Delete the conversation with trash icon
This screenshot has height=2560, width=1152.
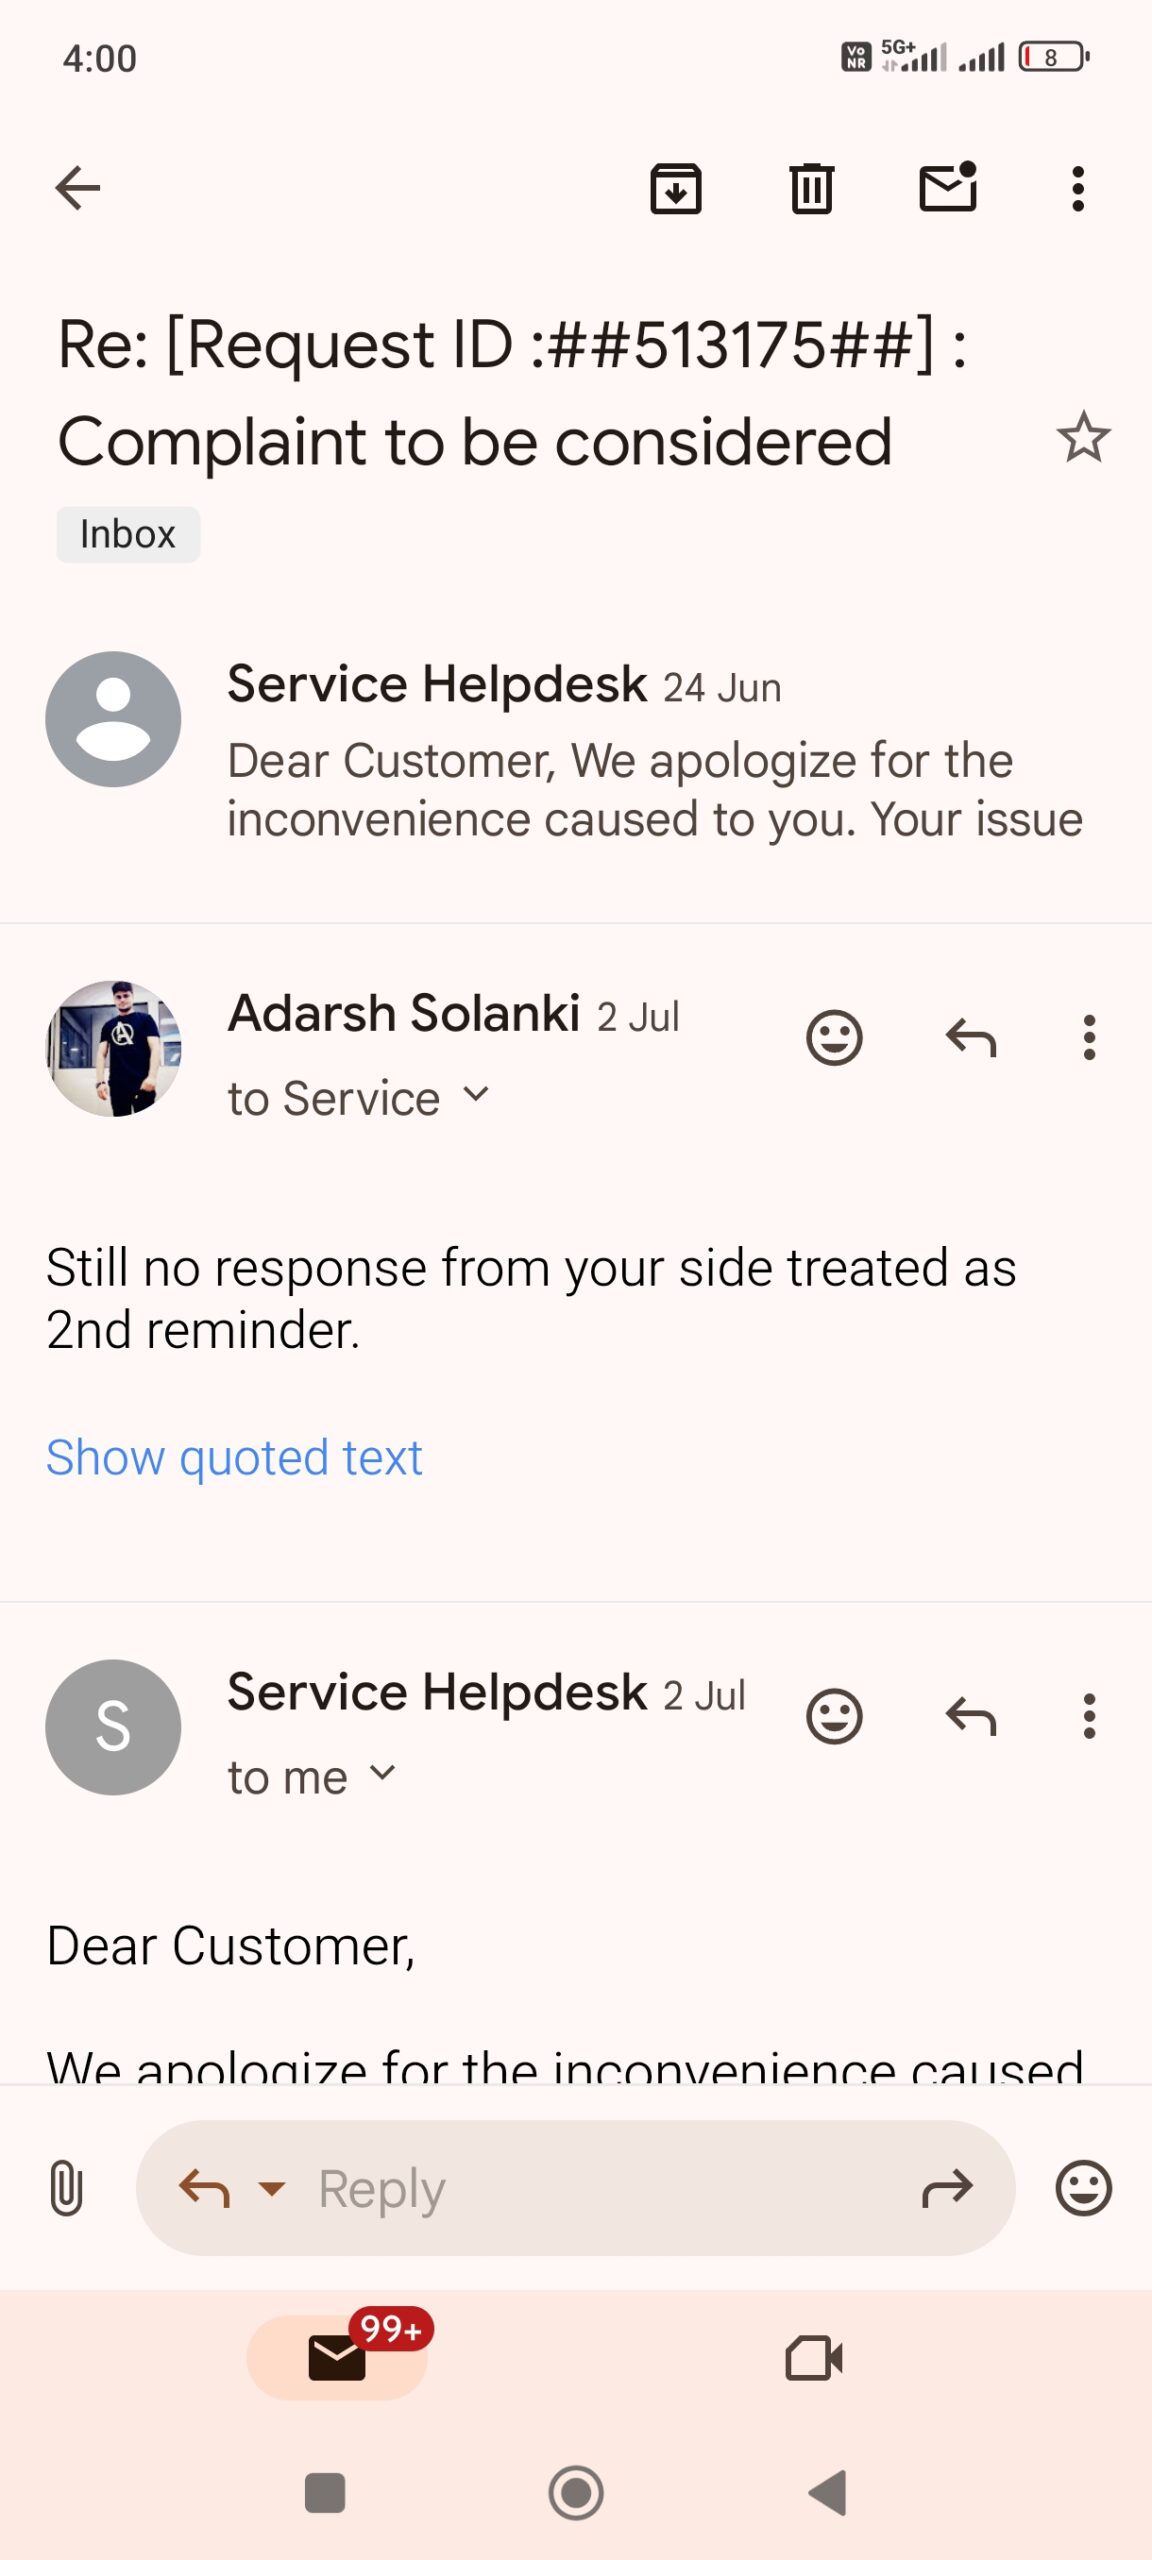pos(811,188)
